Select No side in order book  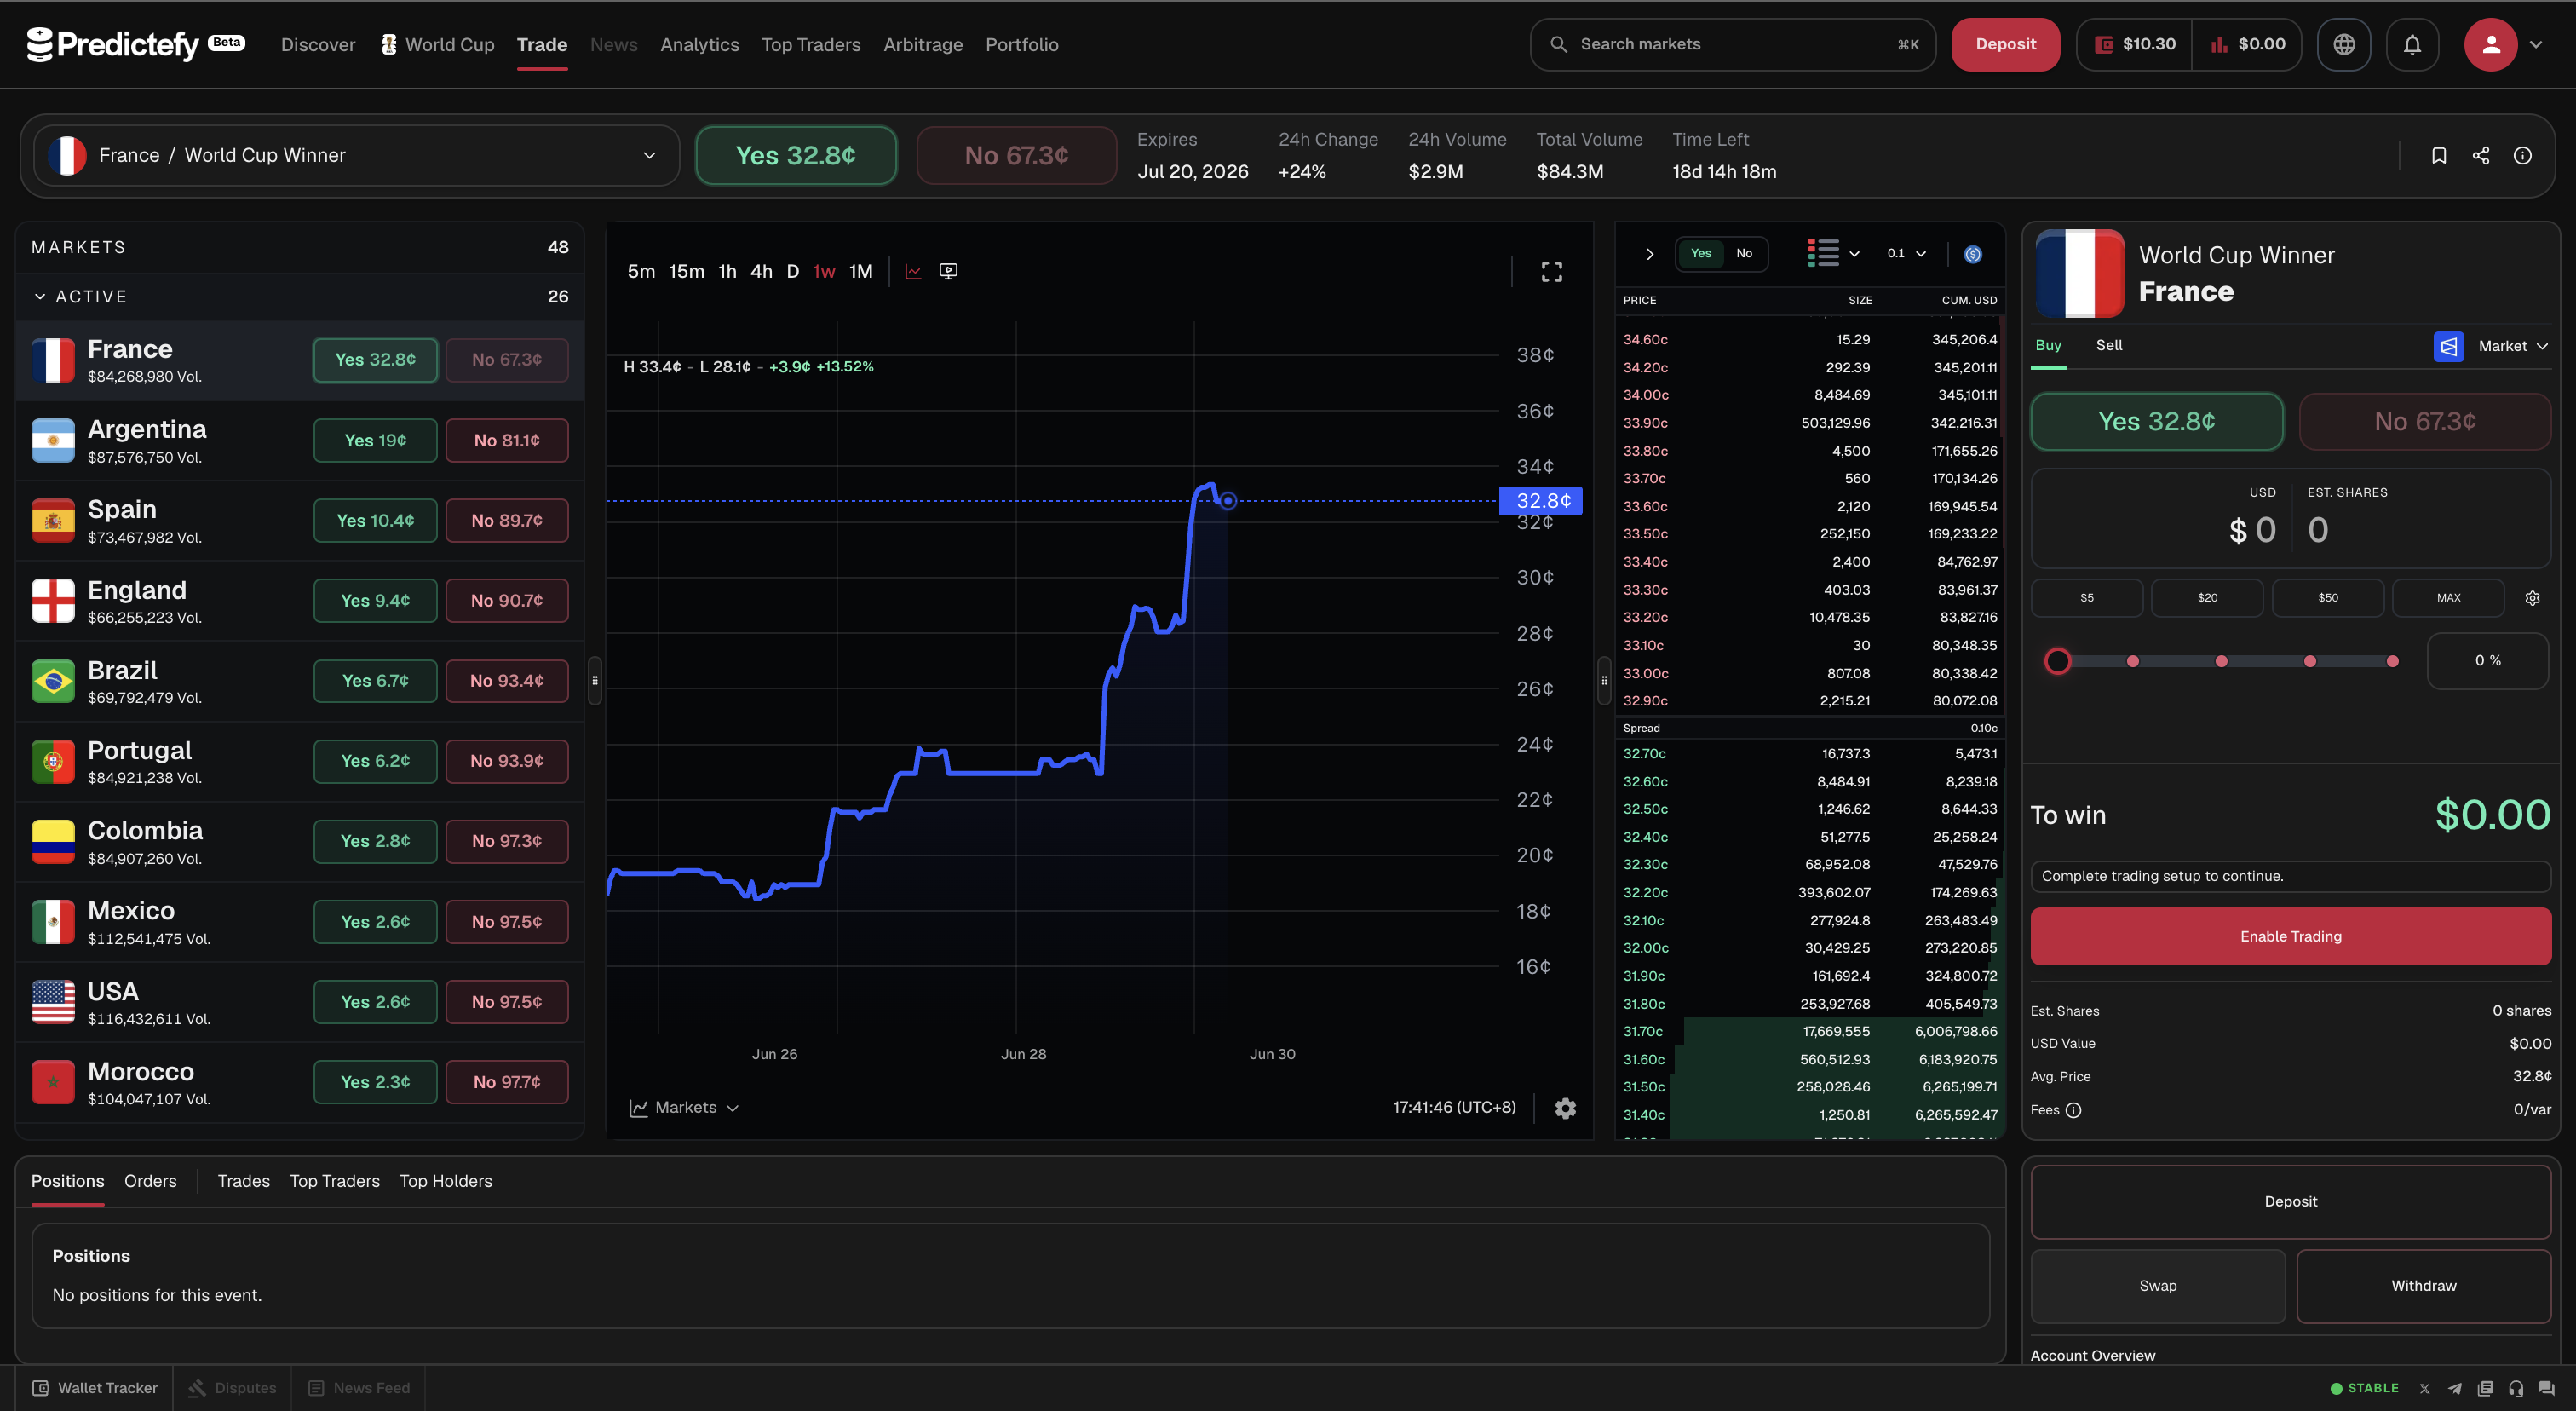(x=1744, y=254)
